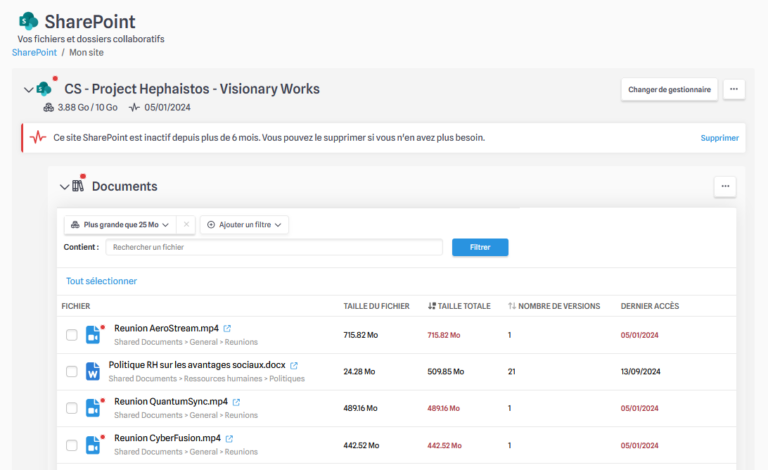Click the Word file icon for Politique RH
Viewport: 768px width, 470px height.
coord(93,372)
